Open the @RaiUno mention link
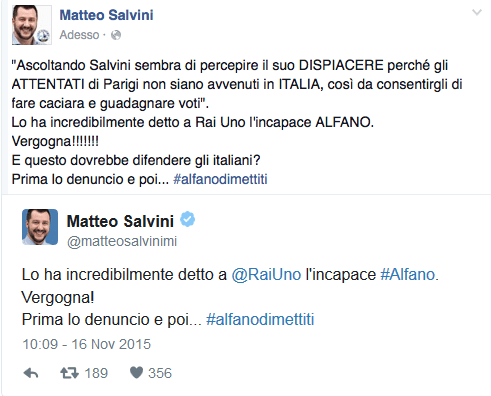 pos(266,275)
